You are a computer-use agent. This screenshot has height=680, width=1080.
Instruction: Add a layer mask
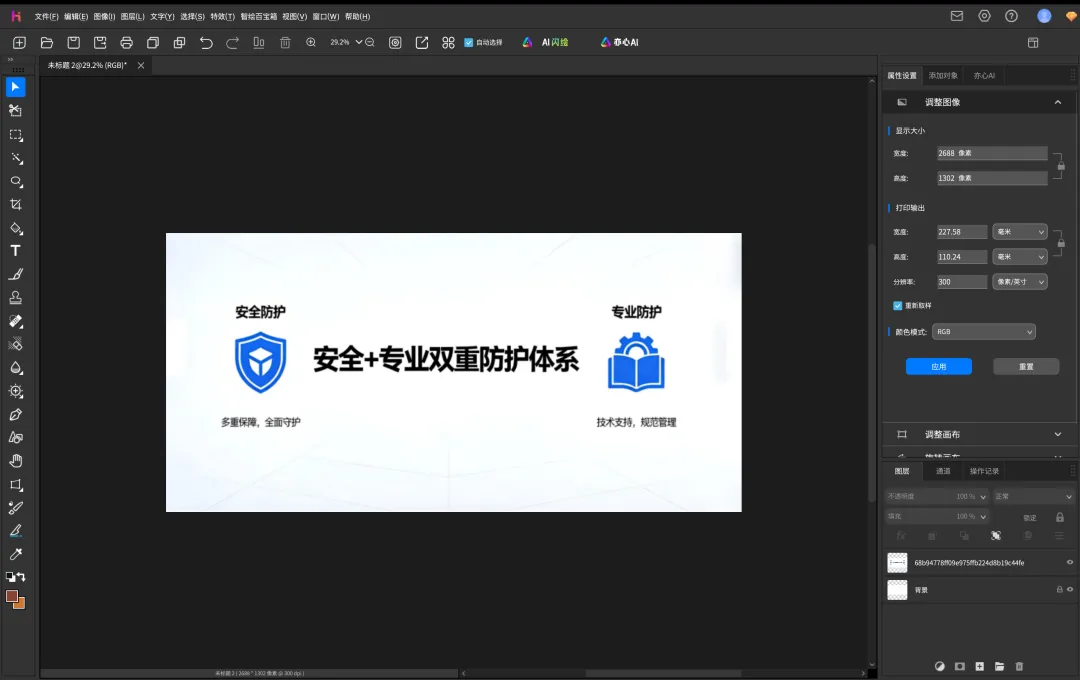[x=959, y=666]
